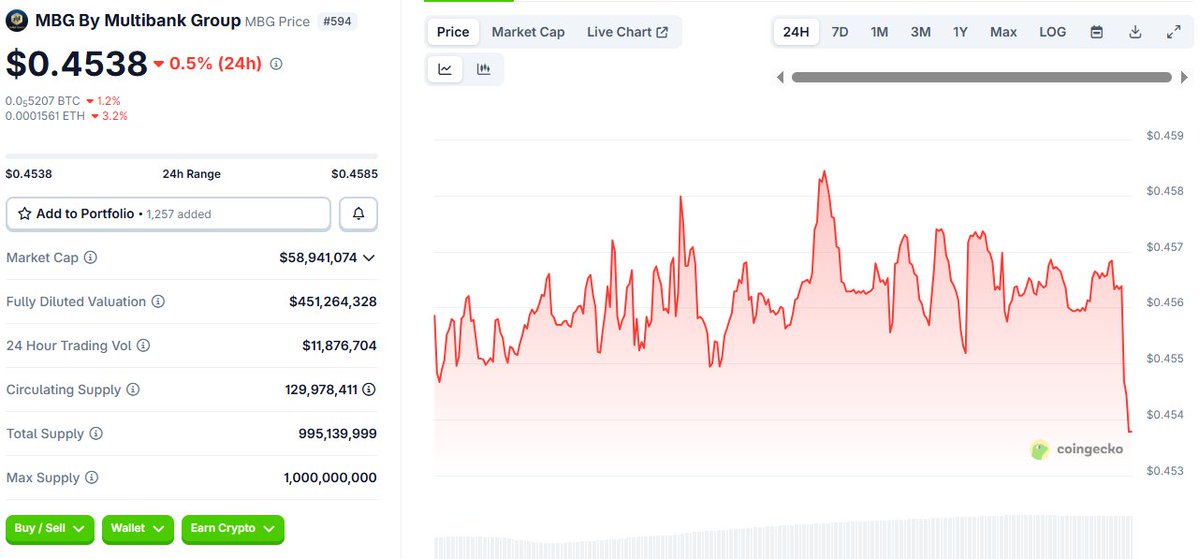This screenshot has height=559, width=1199.
Task: Click right arrow of chart scroller
Action: 1184,77
